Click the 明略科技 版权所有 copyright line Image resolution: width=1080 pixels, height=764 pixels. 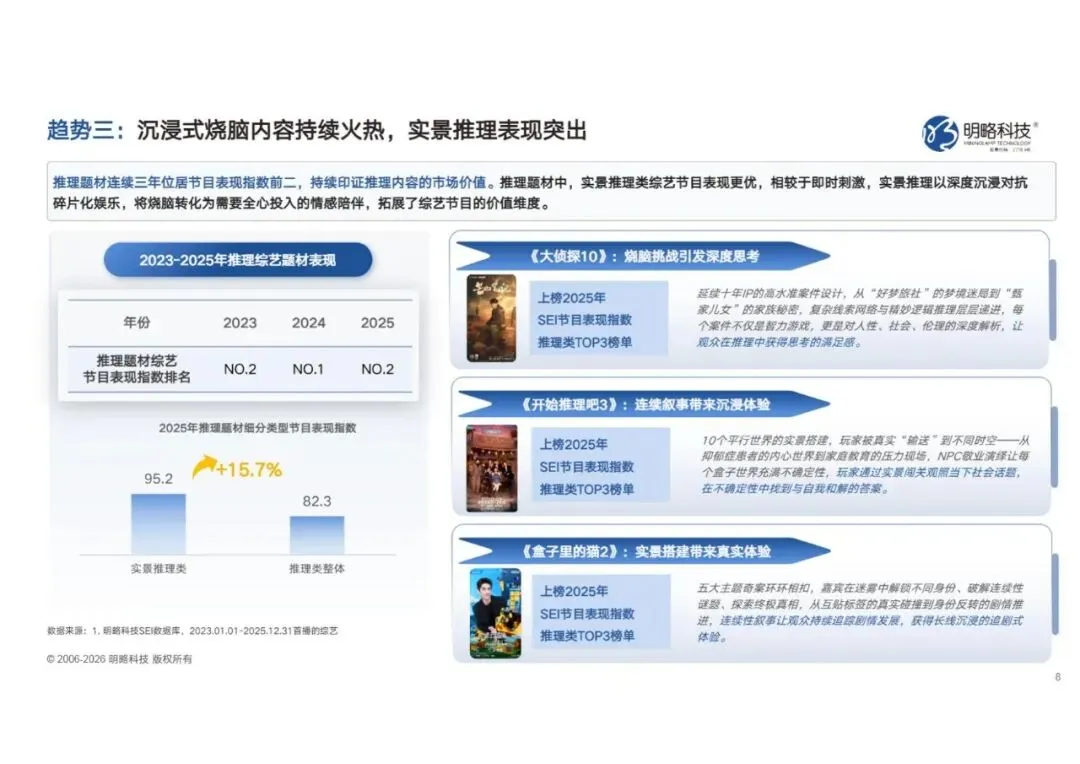119,659
